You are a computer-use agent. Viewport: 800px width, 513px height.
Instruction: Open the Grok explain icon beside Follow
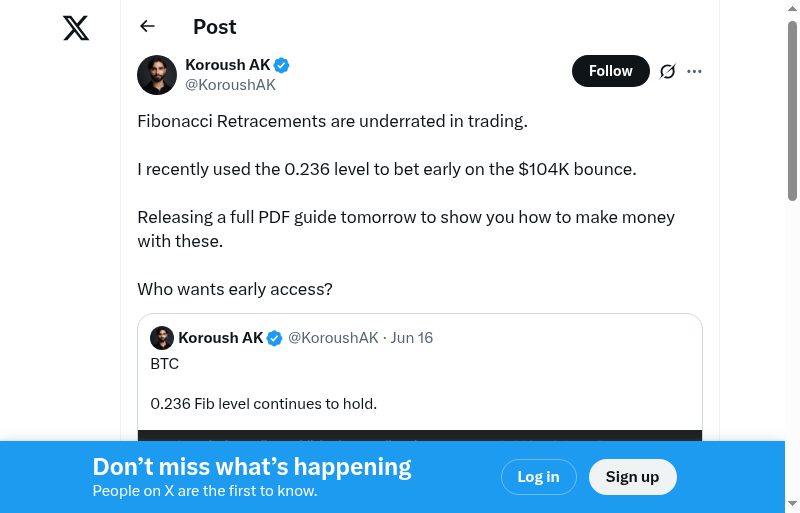(668, 71)
